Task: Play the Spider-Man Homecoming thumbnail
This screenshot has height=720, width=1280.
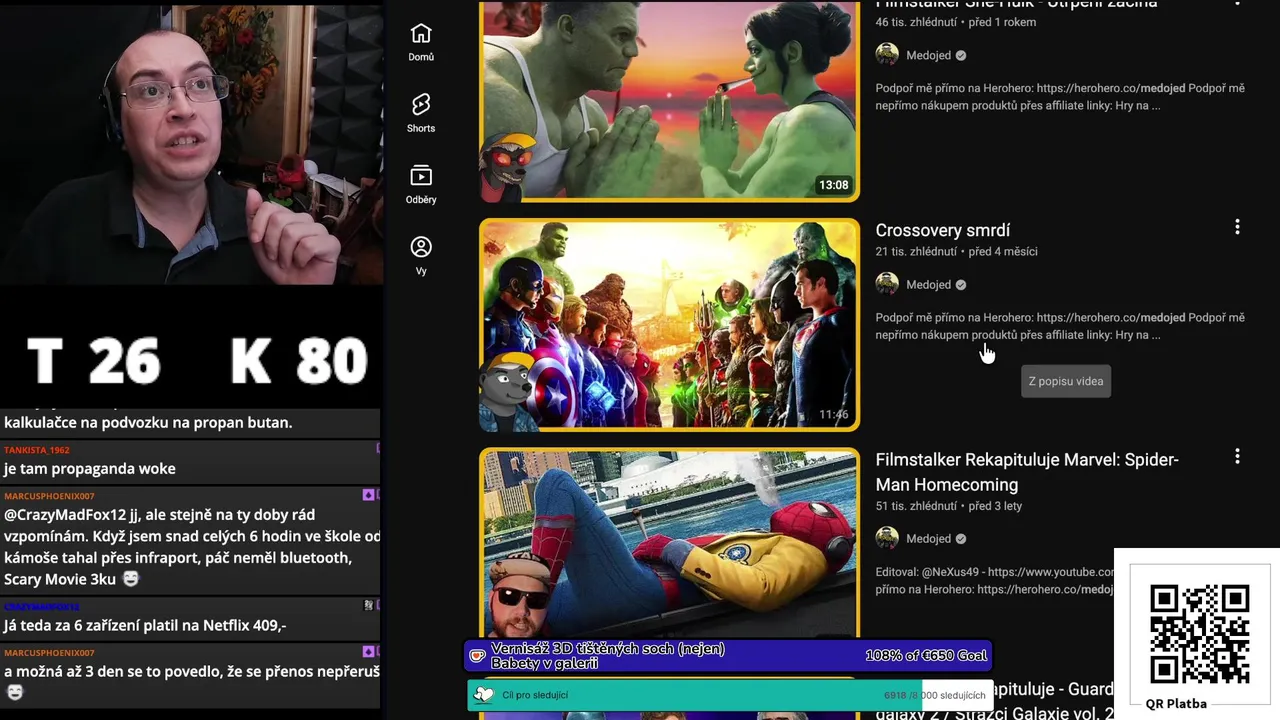Action: [x=669, y=543]
